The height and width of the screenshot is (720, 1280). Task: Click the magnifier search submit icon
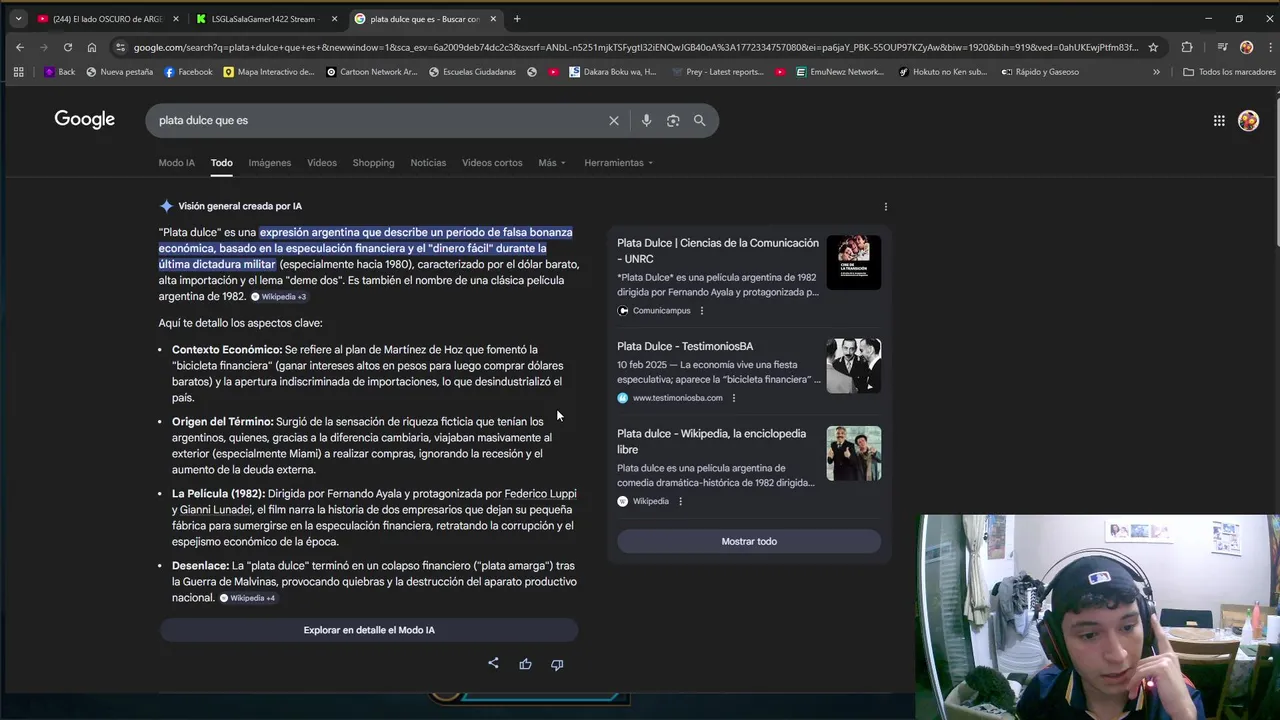(x=700, y=120)
